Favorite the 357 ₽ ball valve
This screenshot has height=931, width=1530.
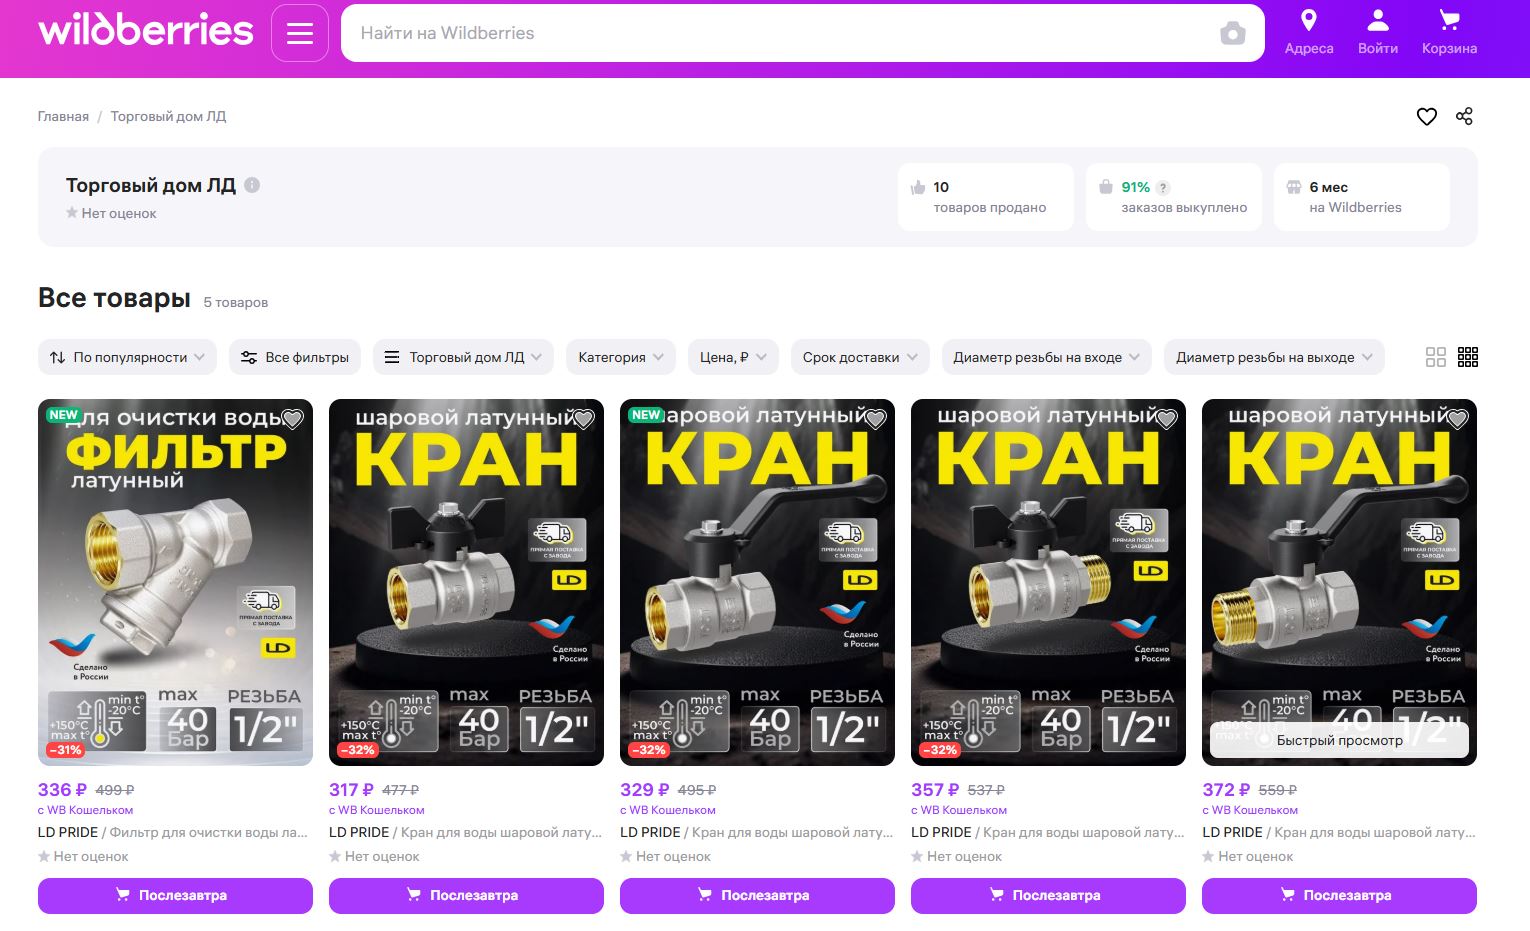tap(1165, 419)
